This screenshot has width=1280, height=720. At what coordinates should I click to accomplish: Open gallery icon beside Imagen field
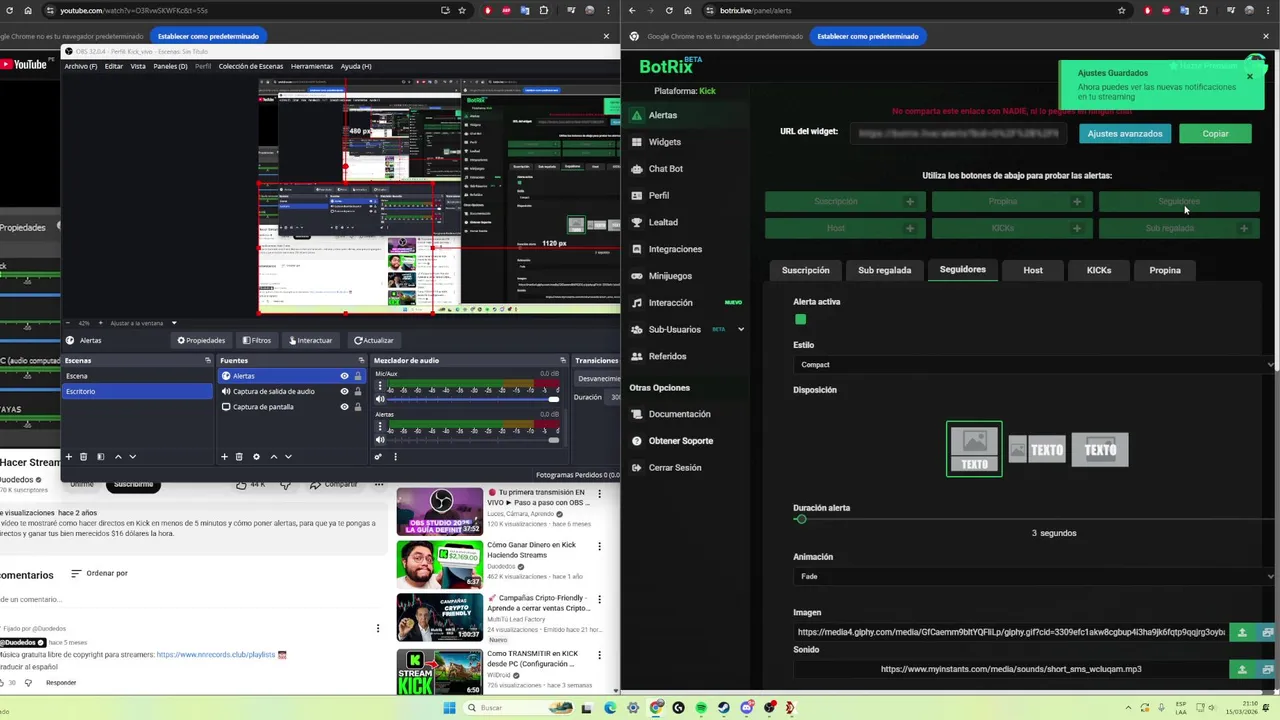click(1267, 632)
